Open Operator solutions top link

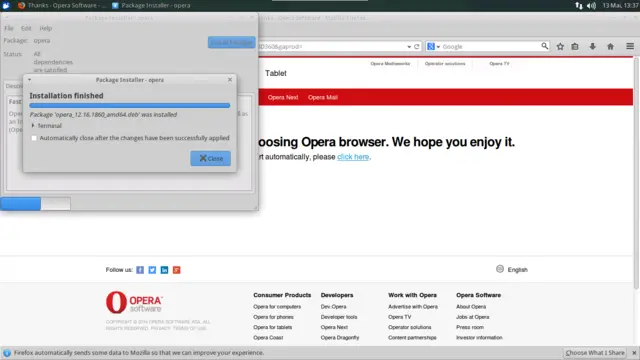click(x=445, y=64)
